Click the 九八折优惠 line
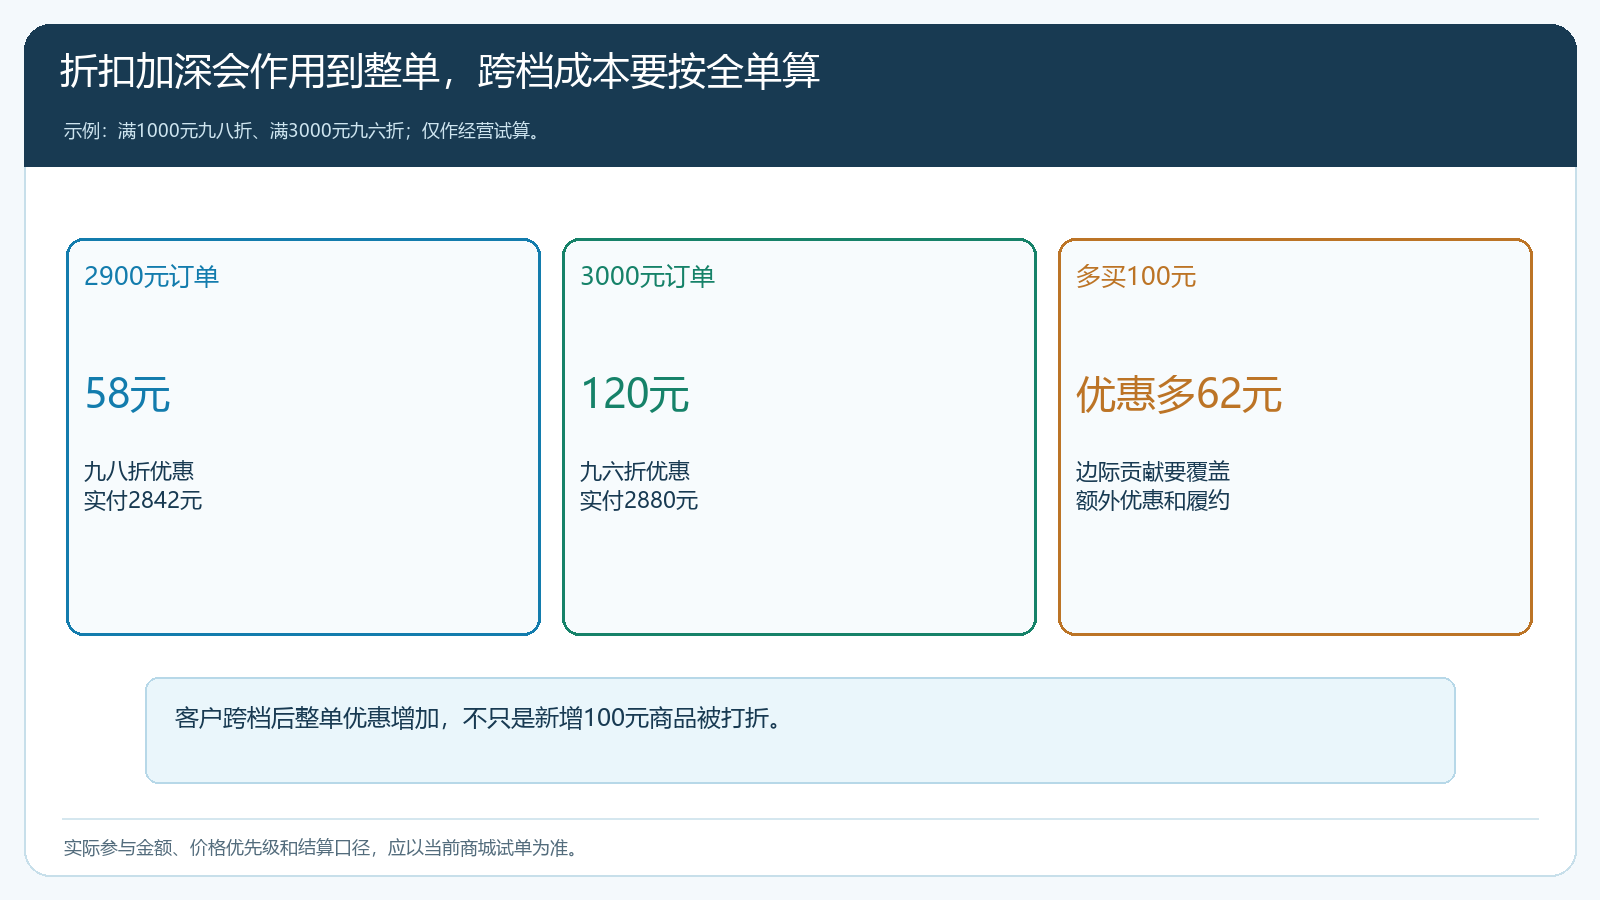The width and height of the screenshot is (1600, 900). click(139, 471)
